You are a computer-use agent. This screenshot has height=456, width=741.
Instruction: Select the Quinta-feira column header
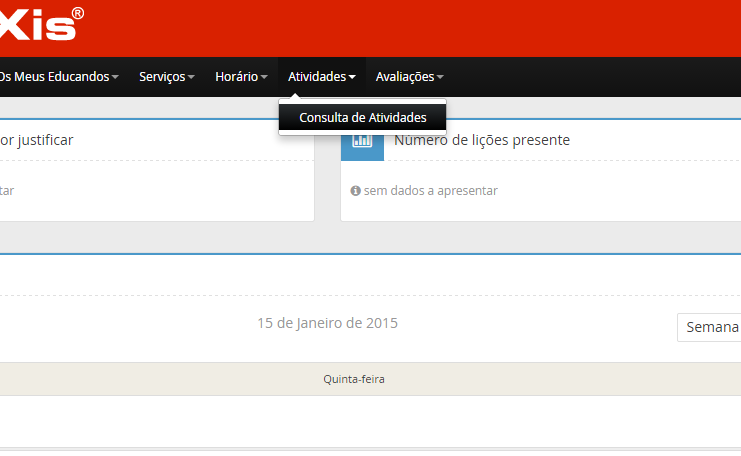(353, 379)
